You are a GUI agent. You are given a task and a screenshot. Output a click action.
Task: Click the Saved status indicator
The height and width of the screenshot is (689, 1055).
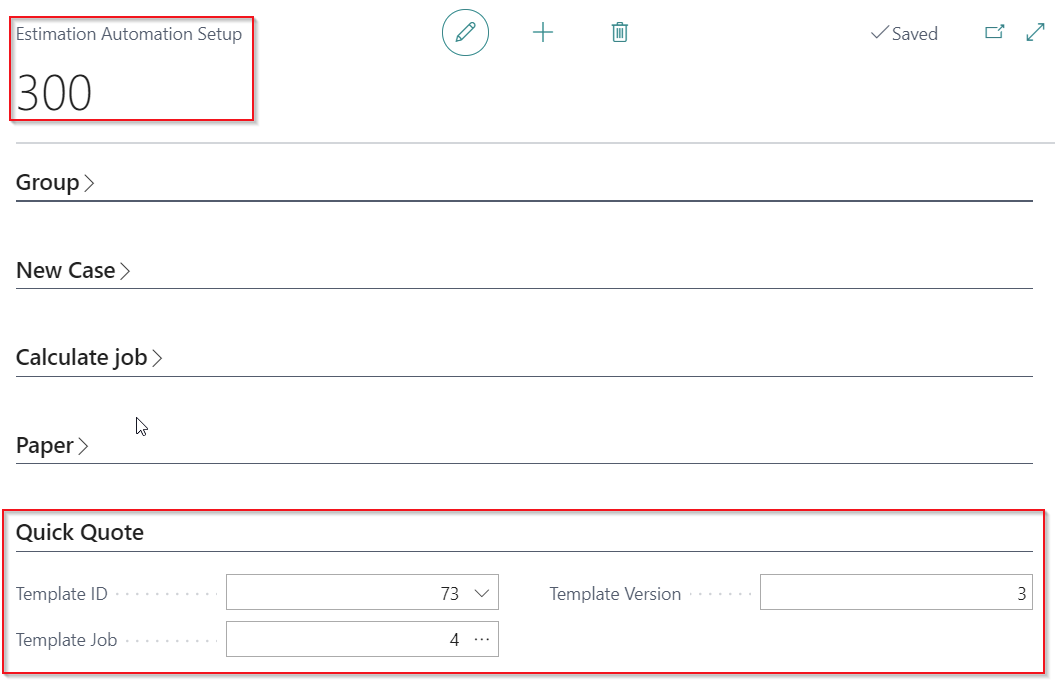coord(904,33)
